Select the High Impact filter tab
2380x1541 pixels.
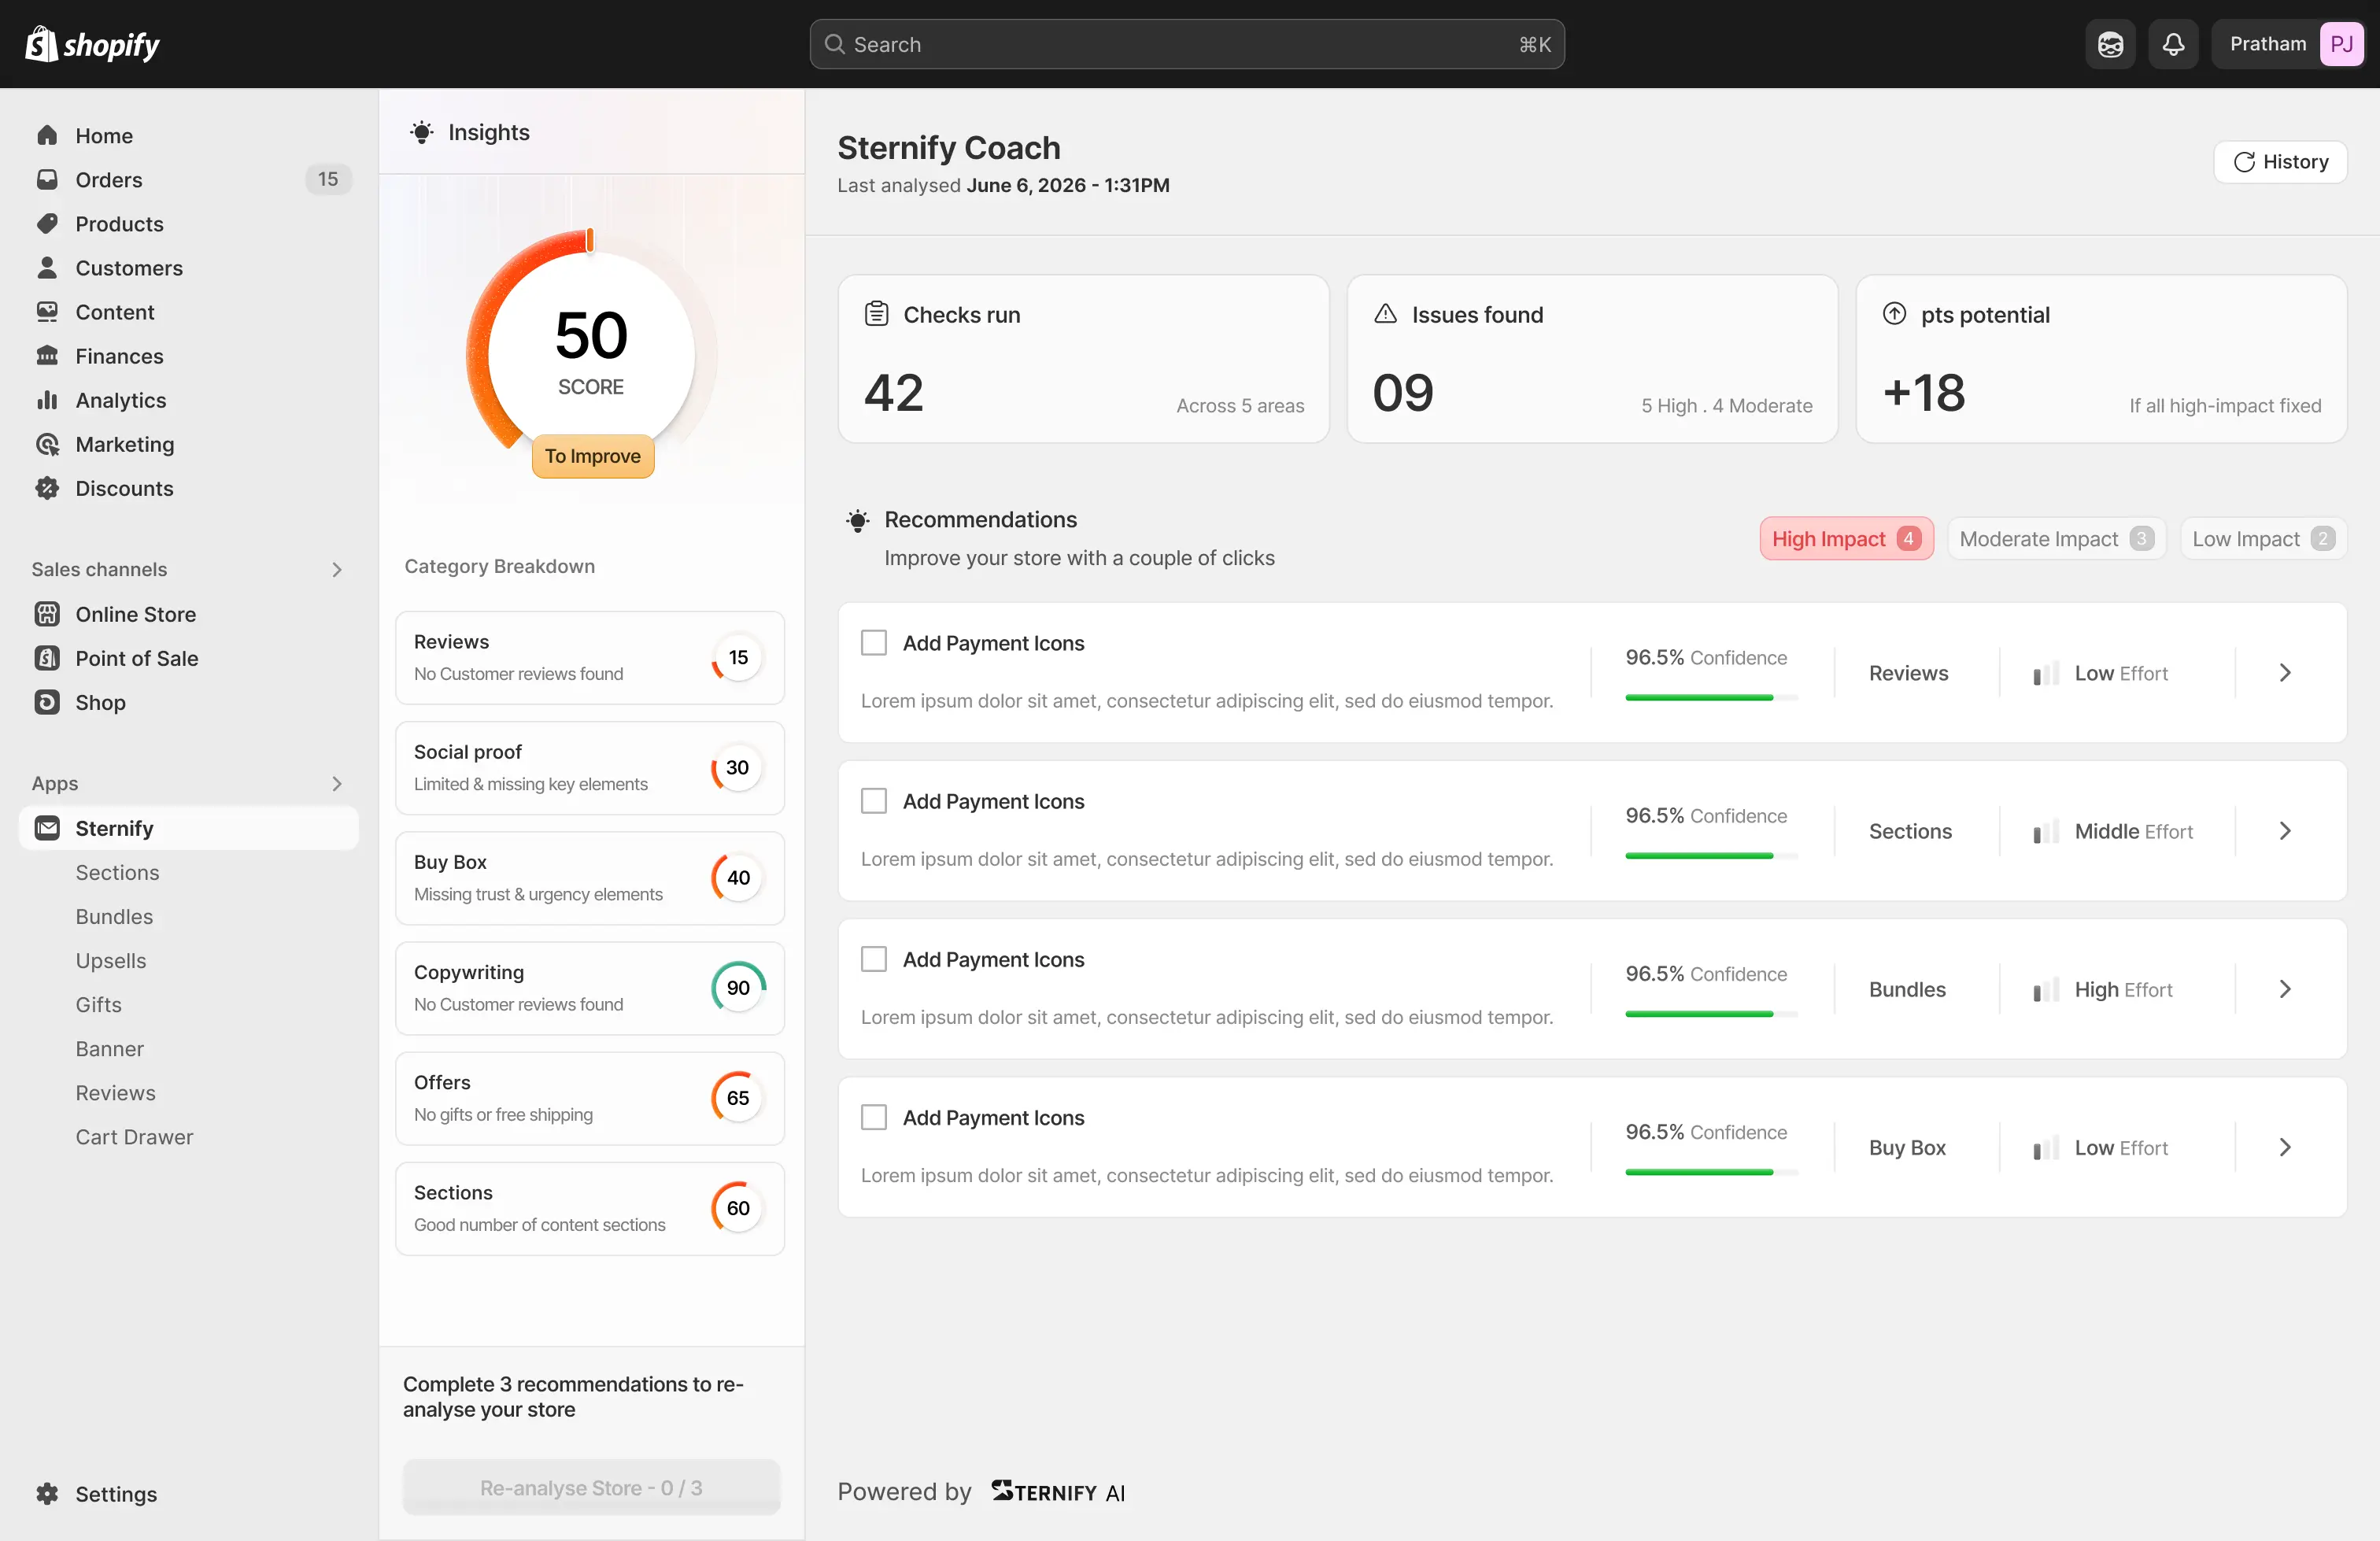(x=1846, y=538)
